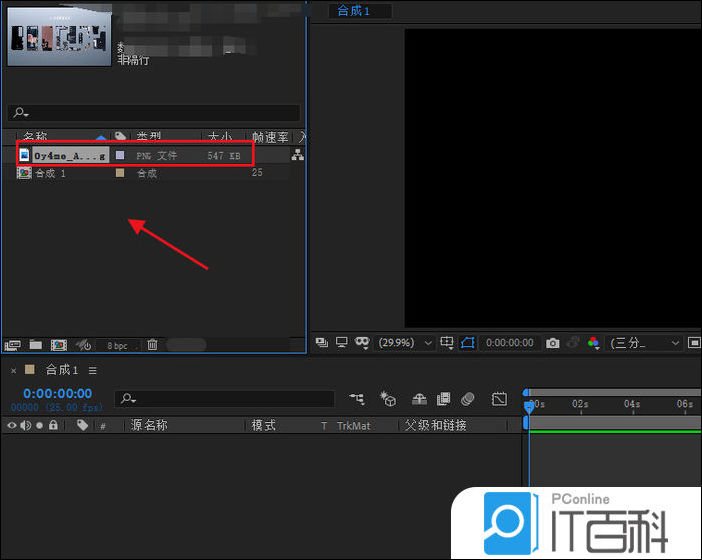Click the 02s mark on time ruler

tap(580, 404)
